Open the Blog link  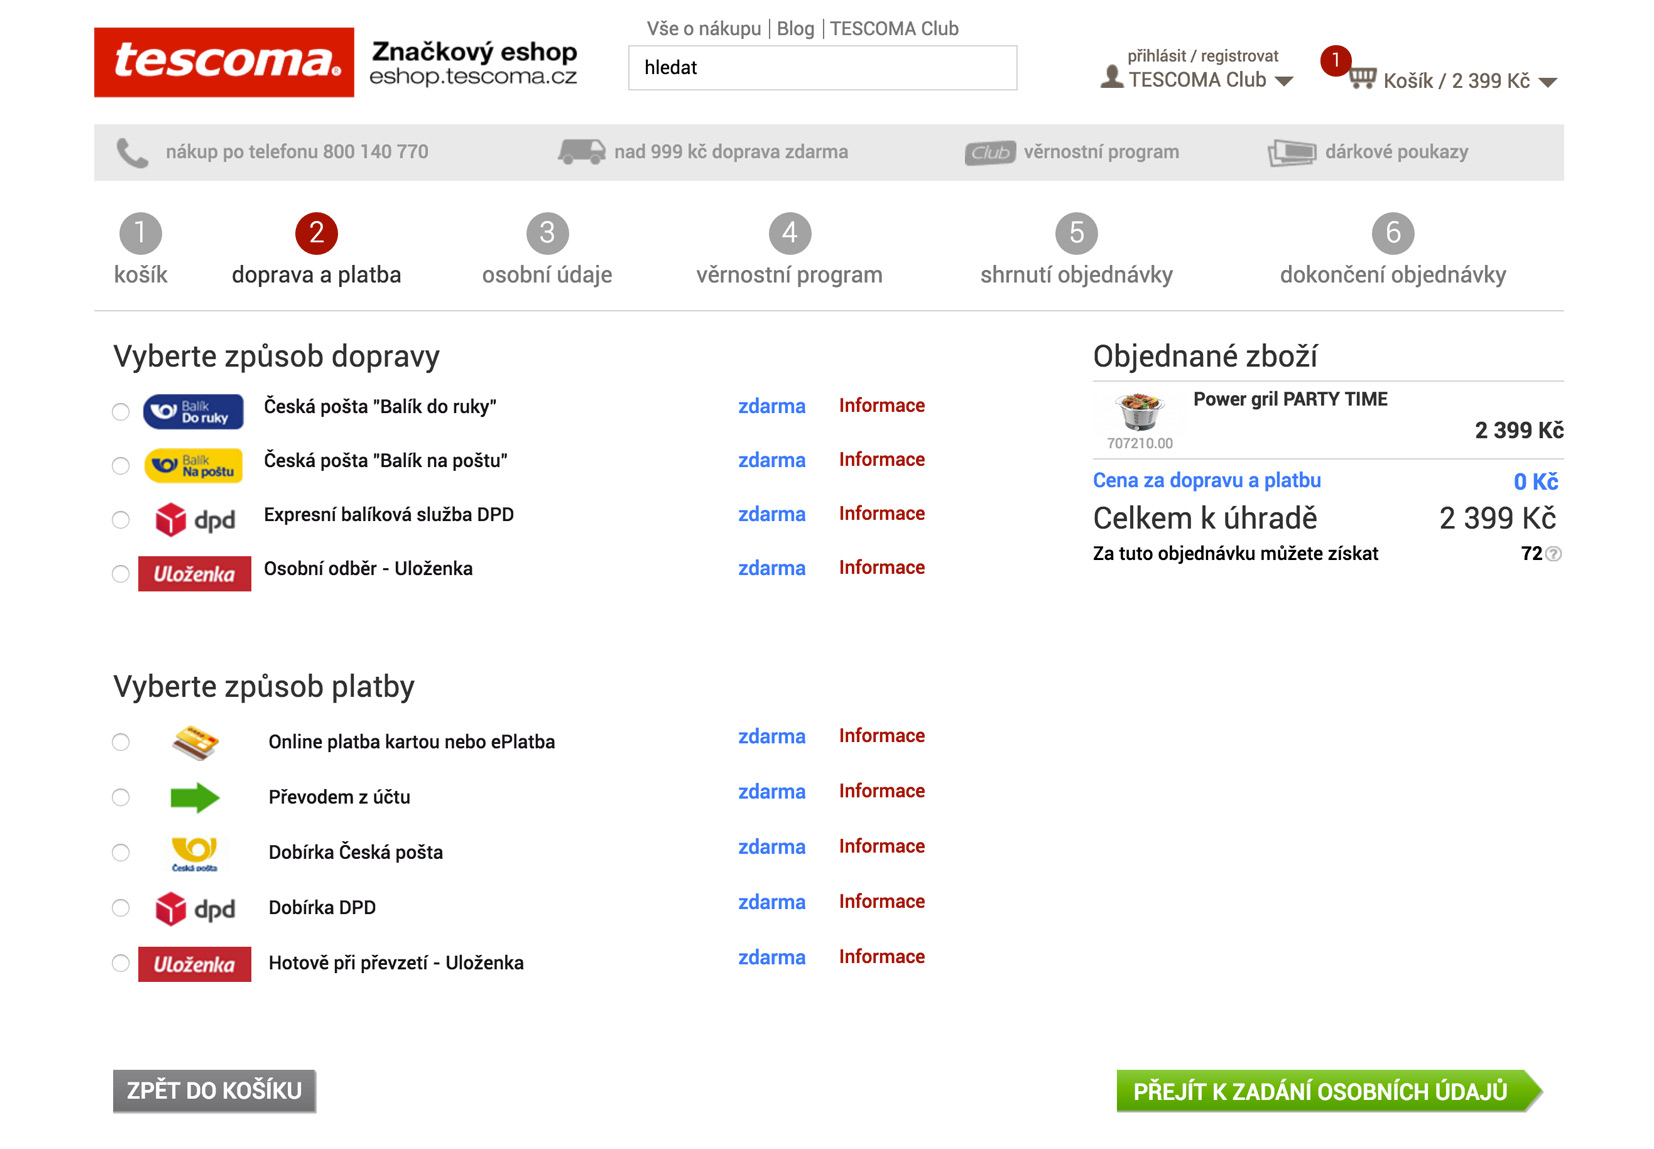(x=796, y=29)
